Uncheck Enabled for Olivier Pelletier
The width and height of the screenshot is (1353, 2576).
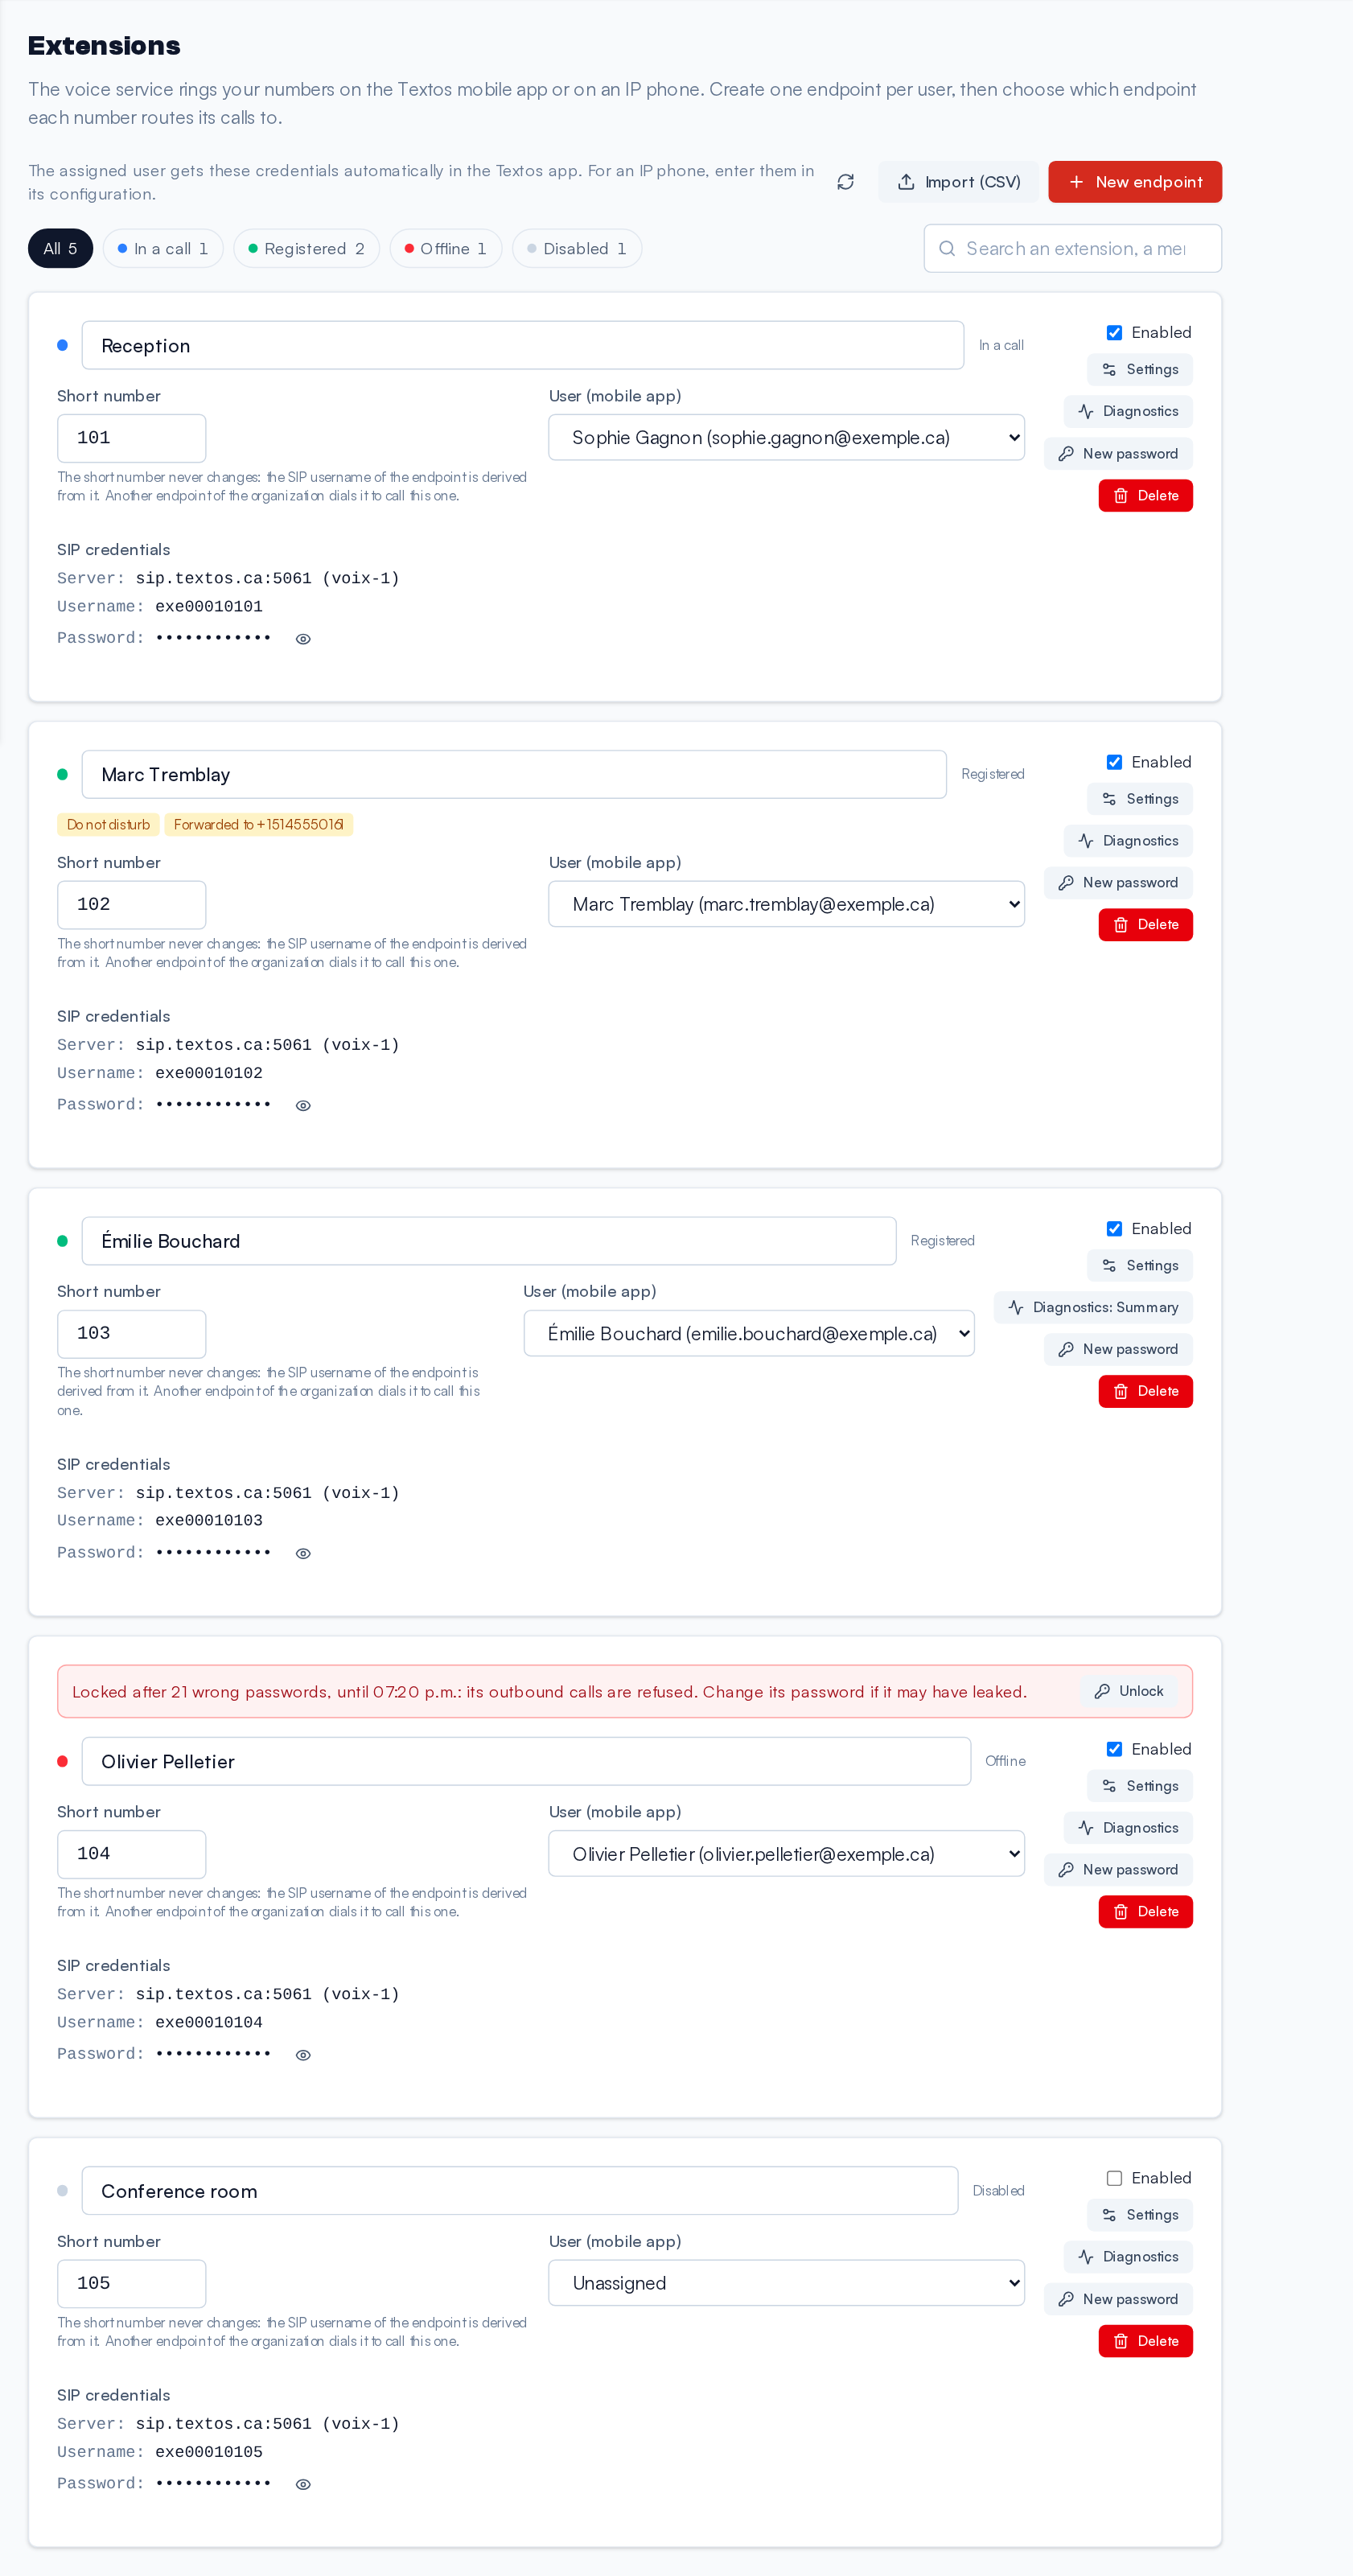pyautogui.click(x=1114, y=1750)
